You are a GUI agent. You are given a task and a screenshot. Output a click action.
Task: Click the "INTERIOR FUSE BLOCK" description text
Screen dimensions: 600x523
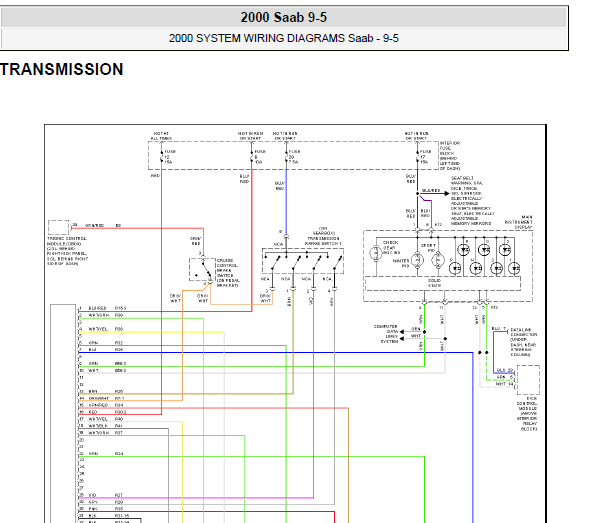(450, 156)
